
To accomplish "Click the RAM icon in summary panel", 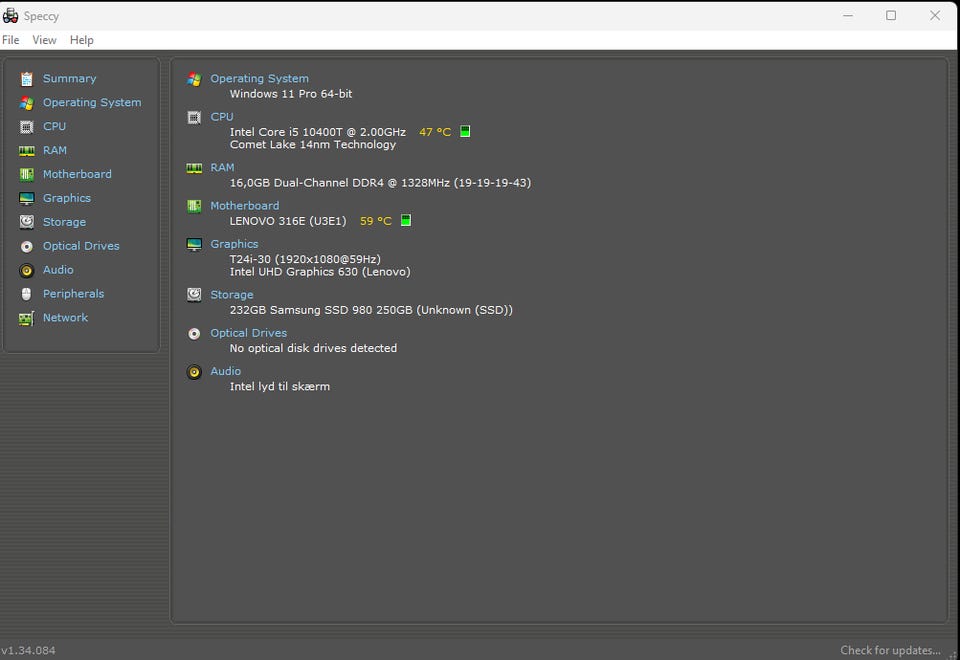I will point(194,168).
